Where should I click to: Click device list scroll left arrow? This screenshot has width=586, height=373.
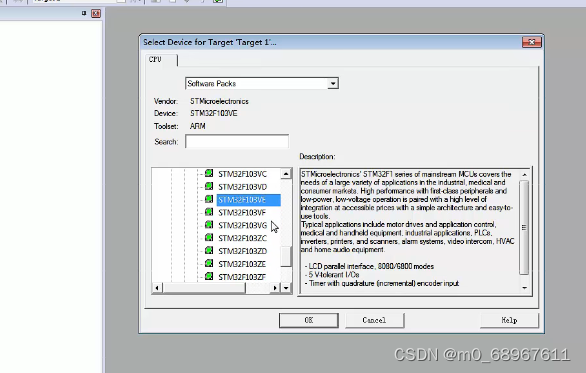point(157,288)
